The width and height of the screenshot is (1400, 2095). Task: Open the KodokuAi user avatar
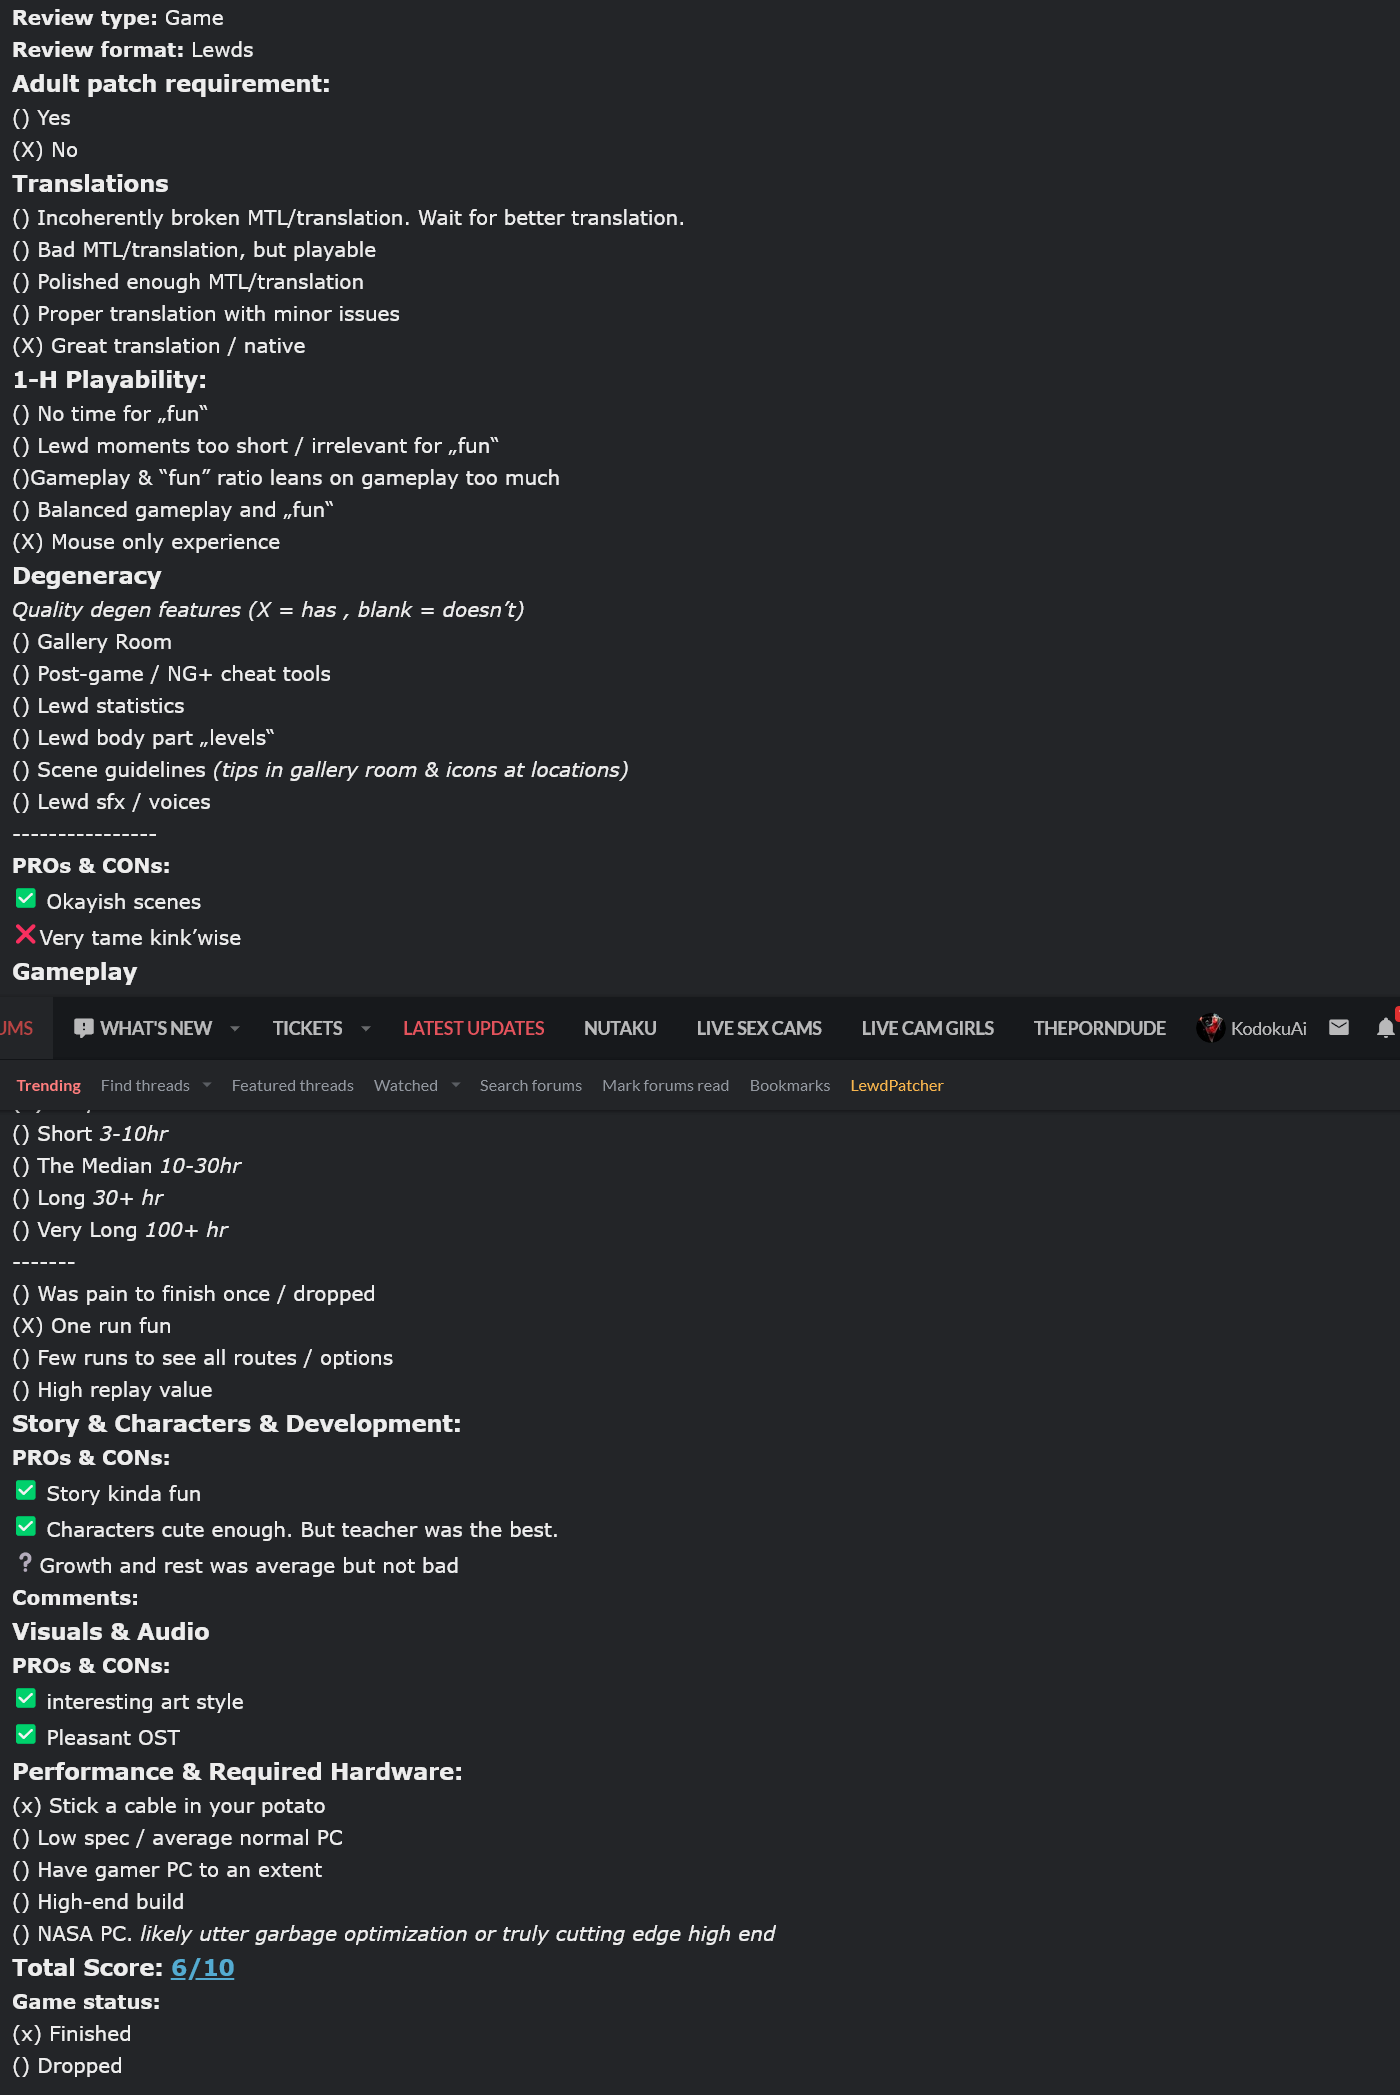[1210, 1028]
